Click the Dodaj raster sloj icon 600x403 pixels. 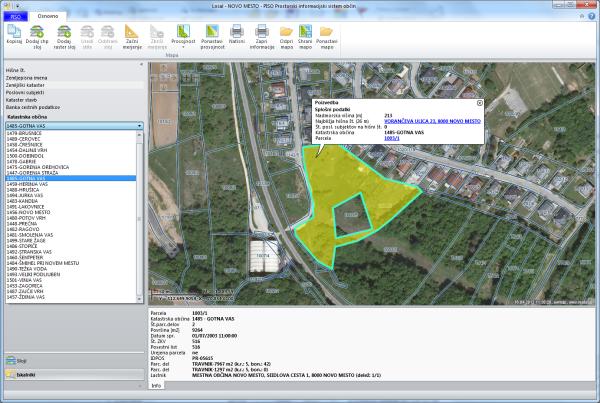(64, 31)
